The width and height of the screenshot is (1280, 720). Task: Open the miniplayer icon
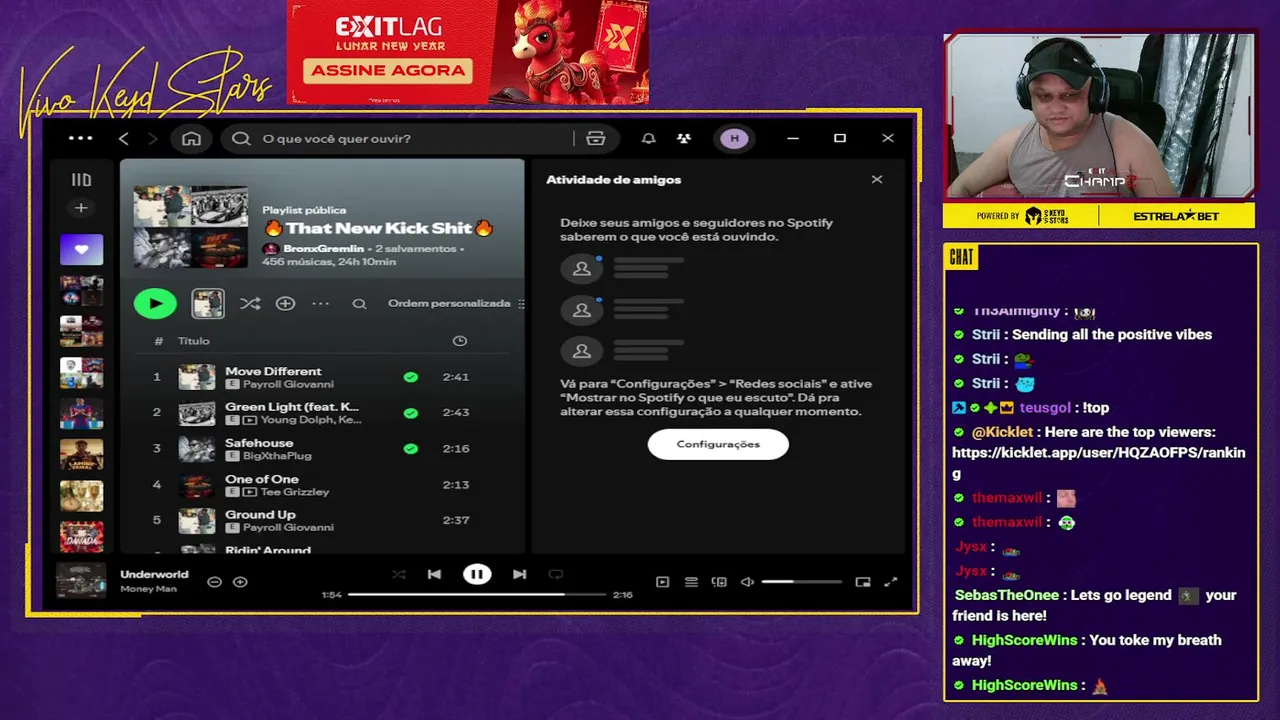(x=863, y=582)
